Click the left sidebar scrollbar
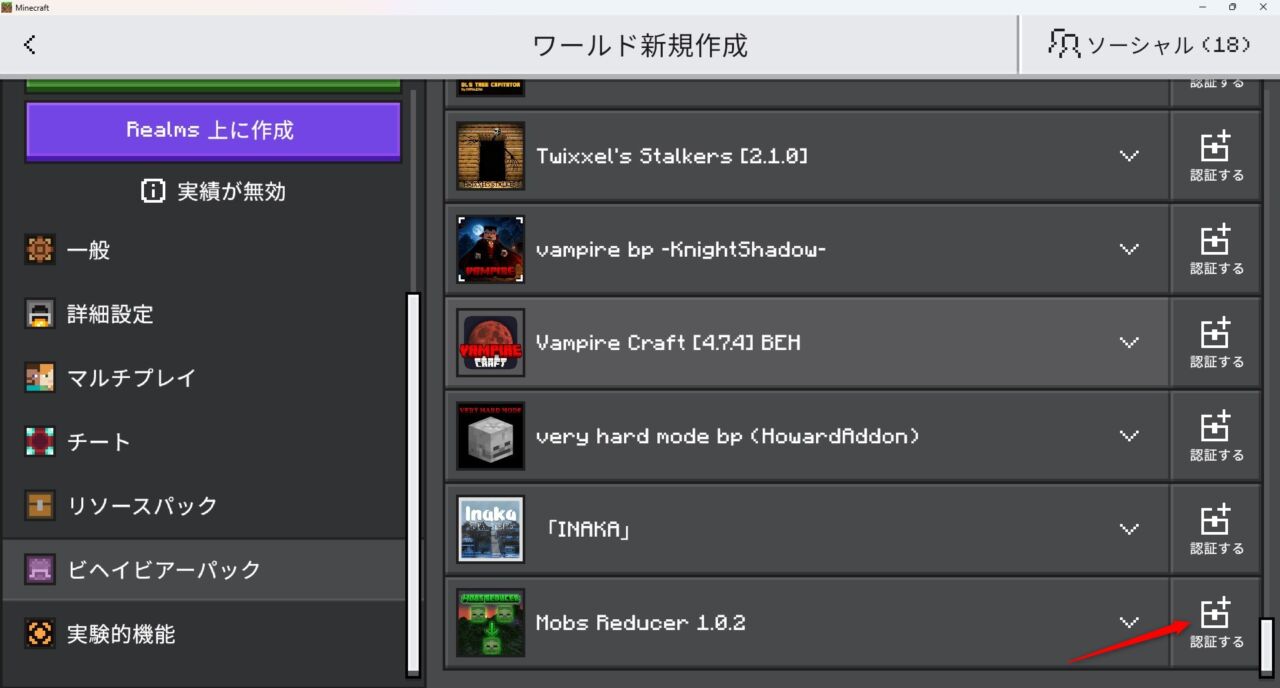Screen dimensions: 1280x688 (414, 484)
